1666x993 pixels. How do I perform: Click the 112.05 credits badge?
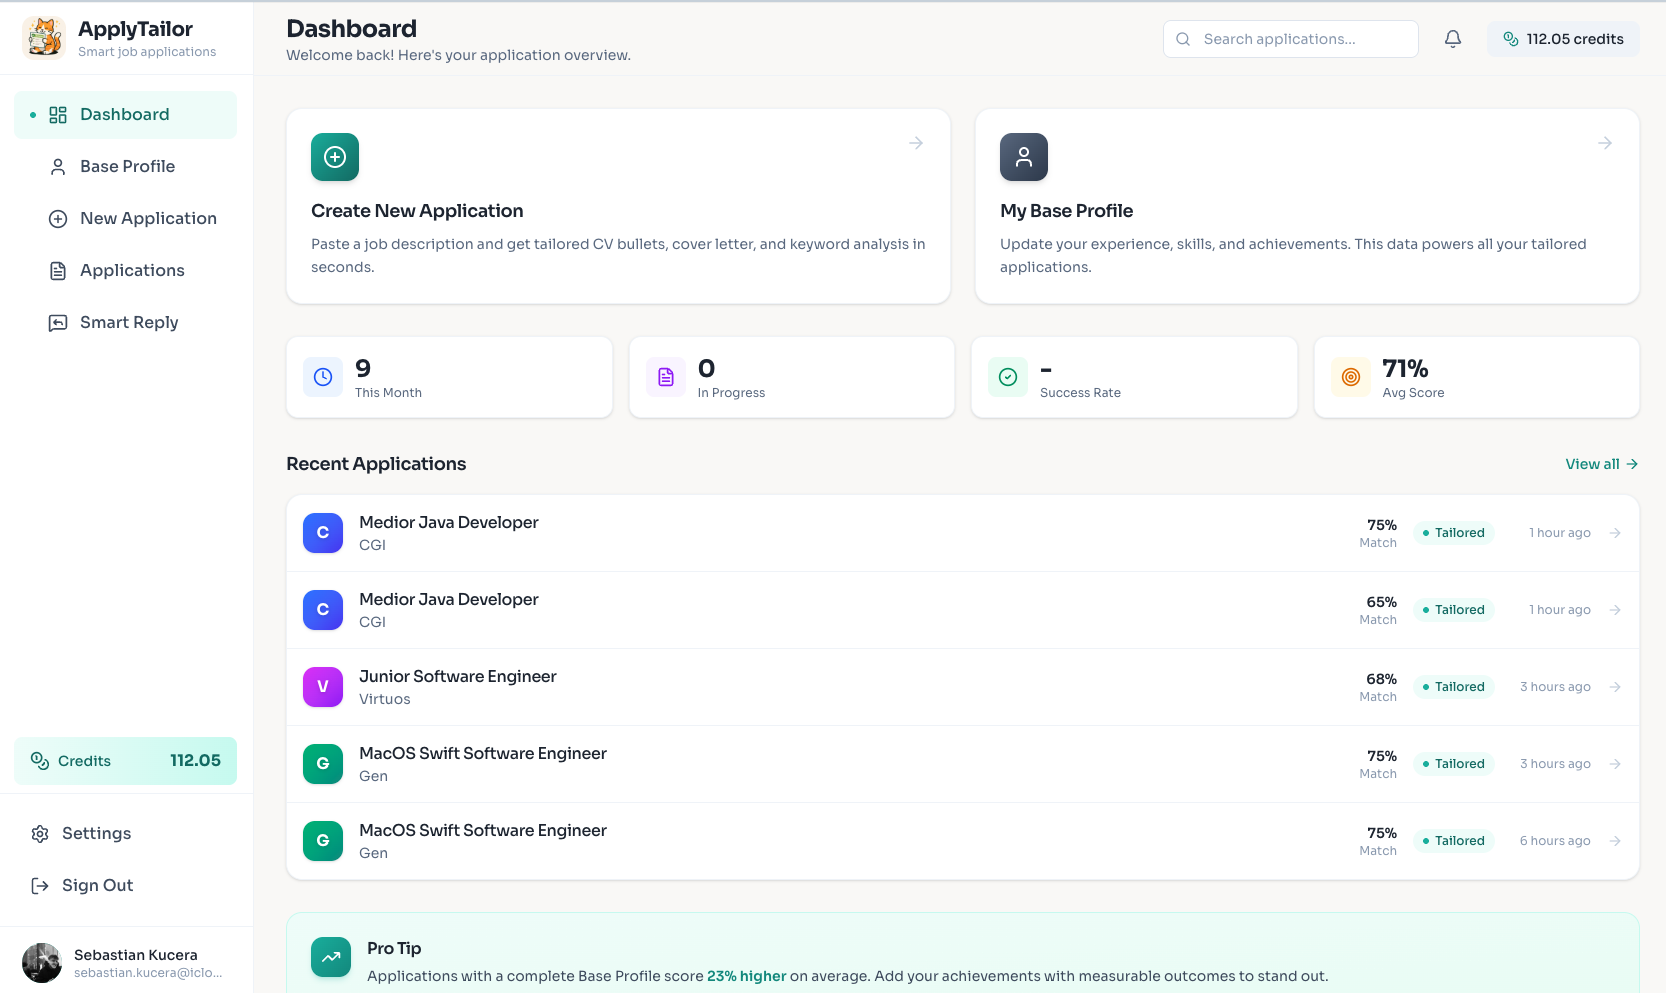pos(1563,39)
